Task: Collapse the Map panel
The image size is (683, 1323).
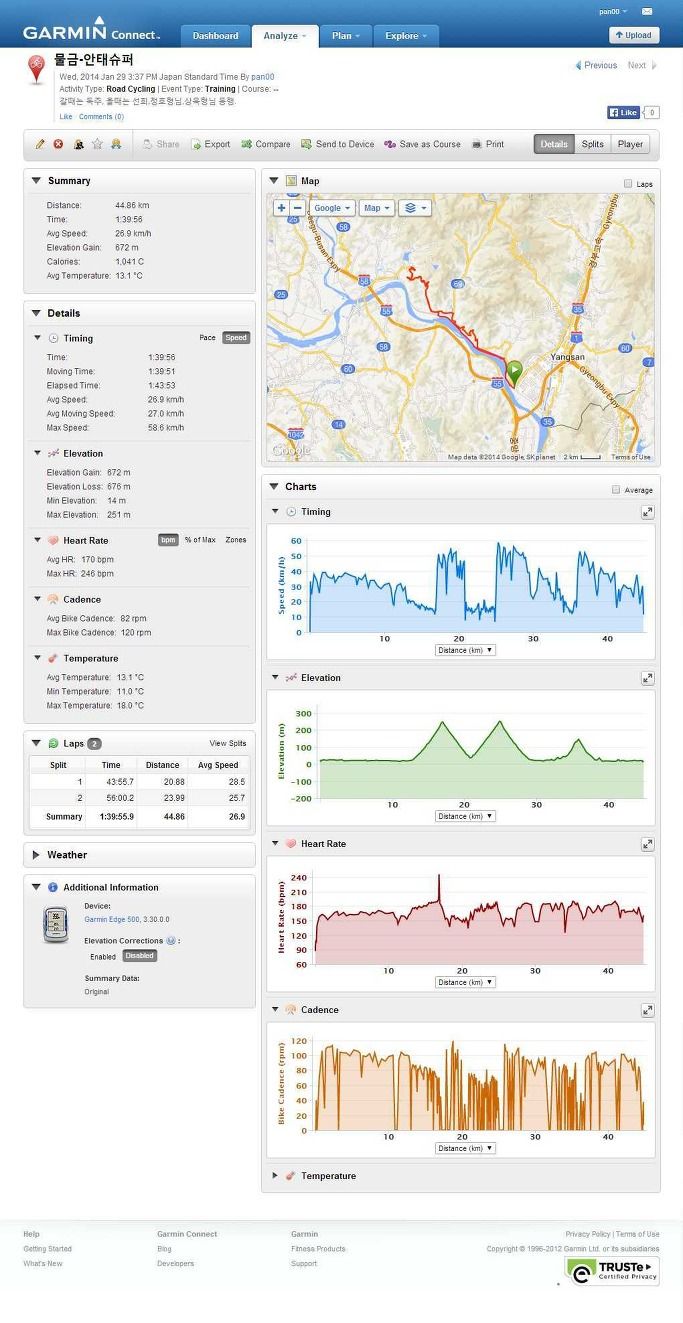Action: (x=274, y=181)
